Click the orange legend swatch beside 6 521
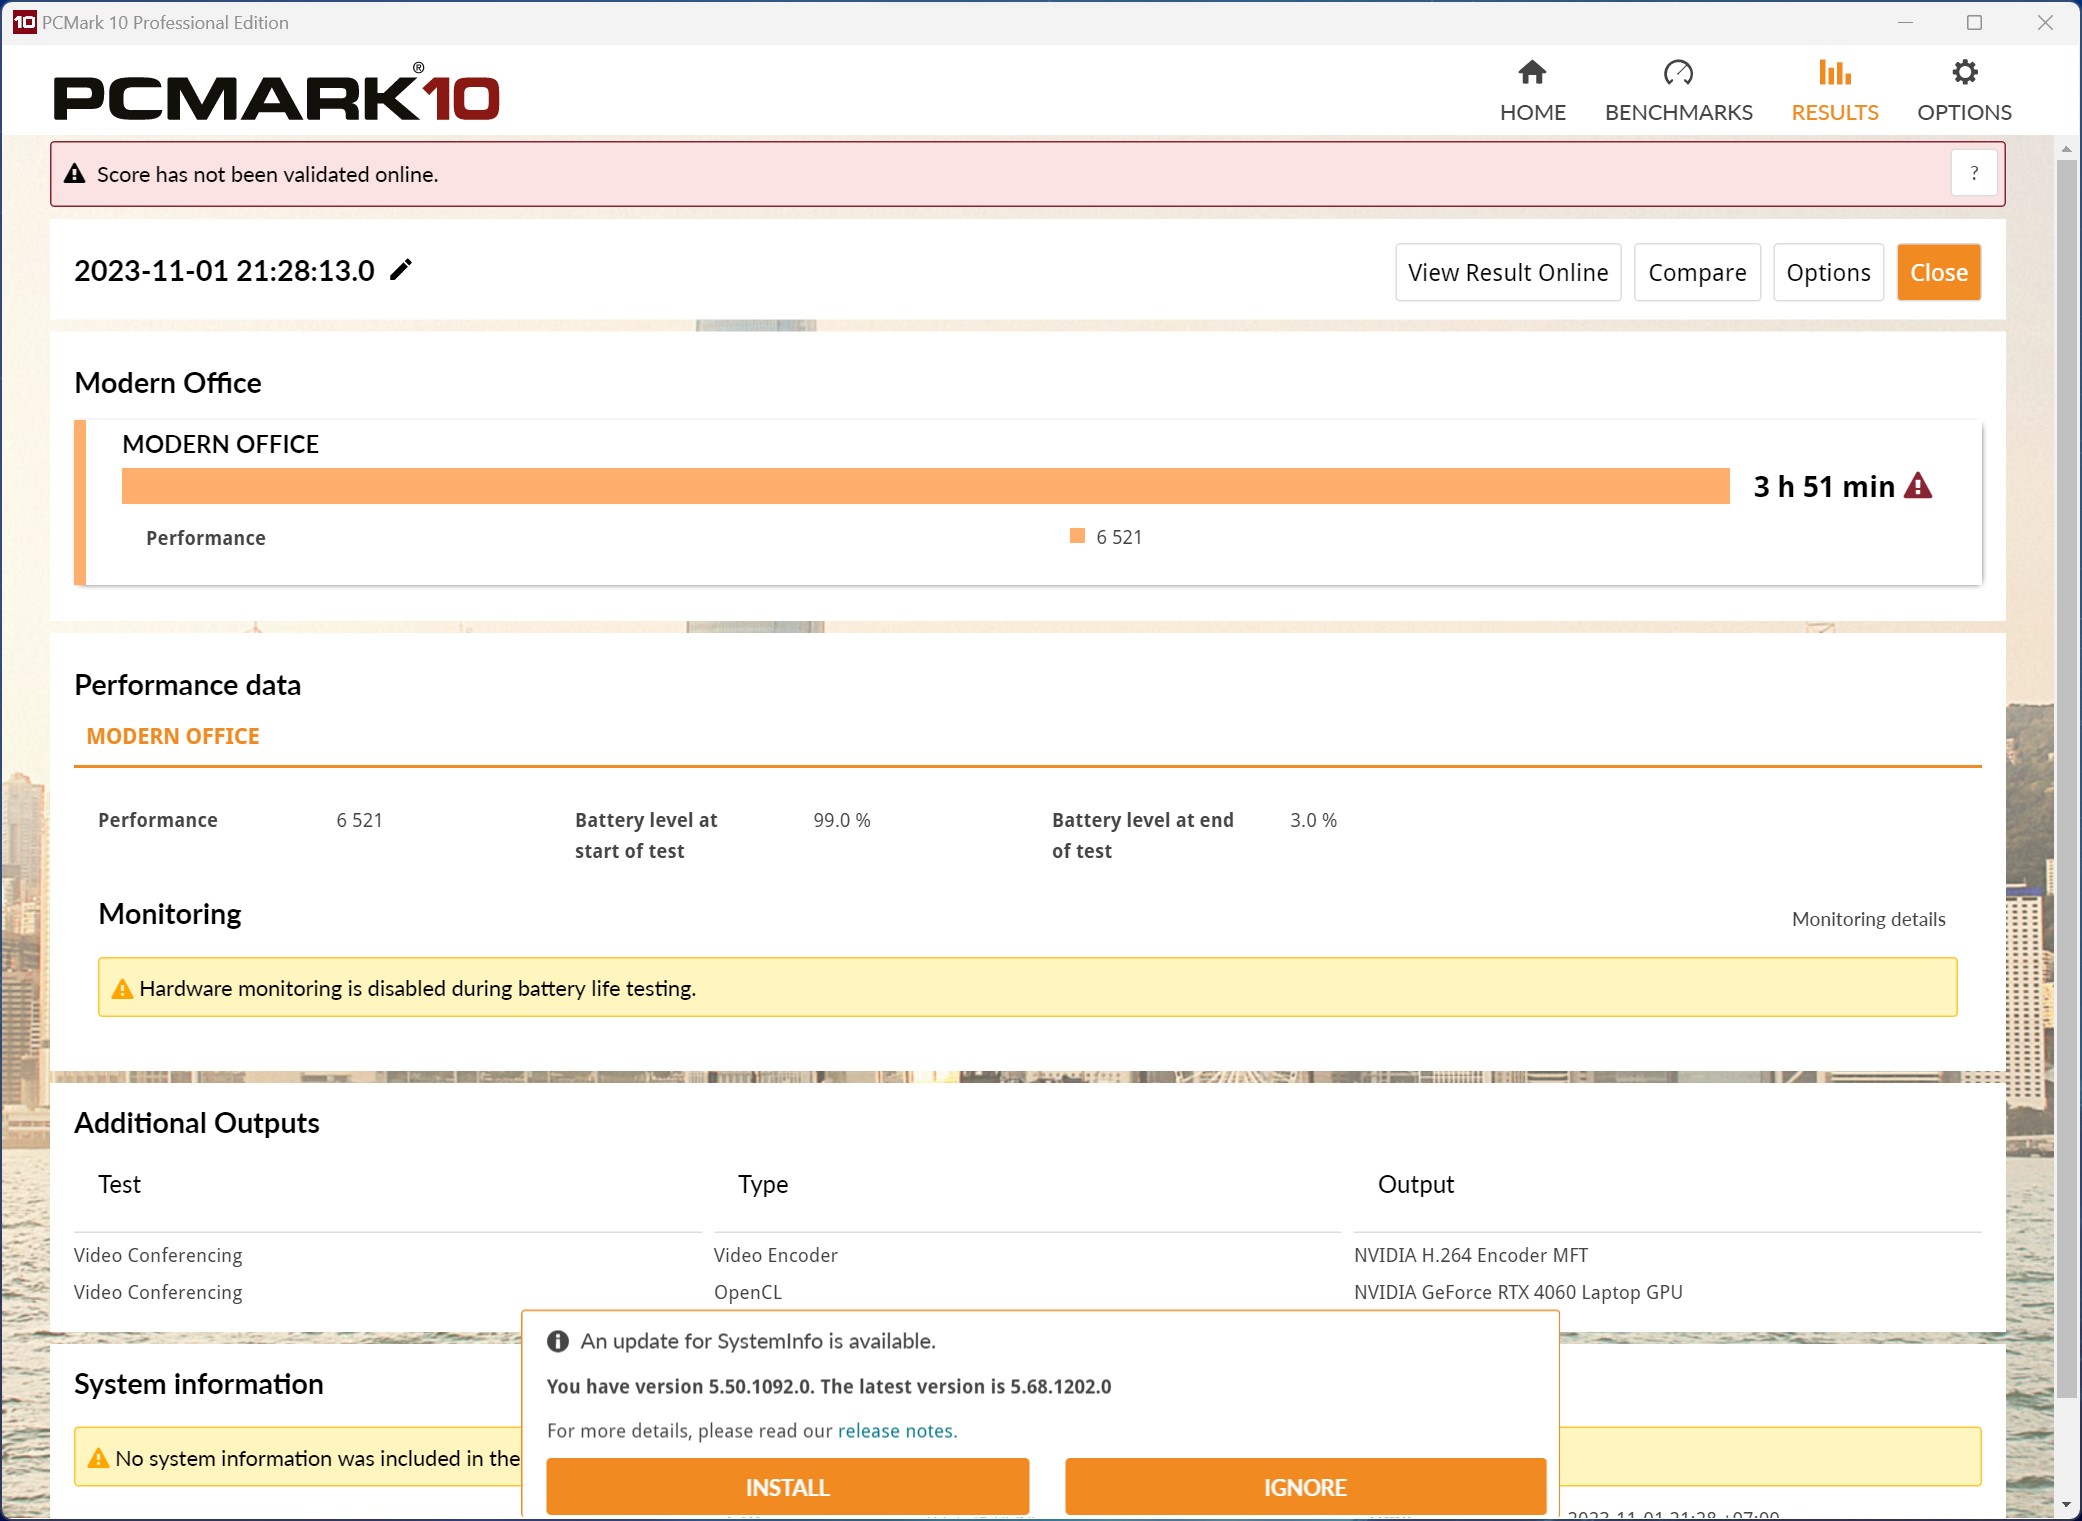This screenshot has height=1521, width=2082. coord(1077,536)
